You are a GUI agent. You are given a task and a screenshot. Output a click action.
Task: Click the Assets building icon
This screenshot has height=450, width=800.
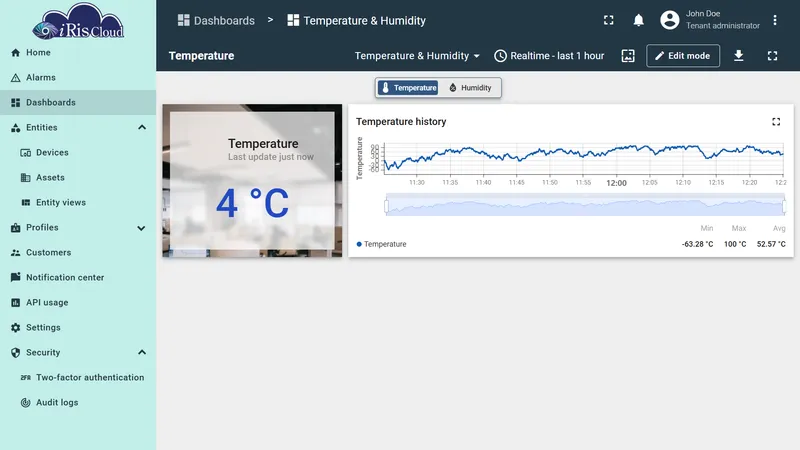pyautogui.click(x=26, y=178)
